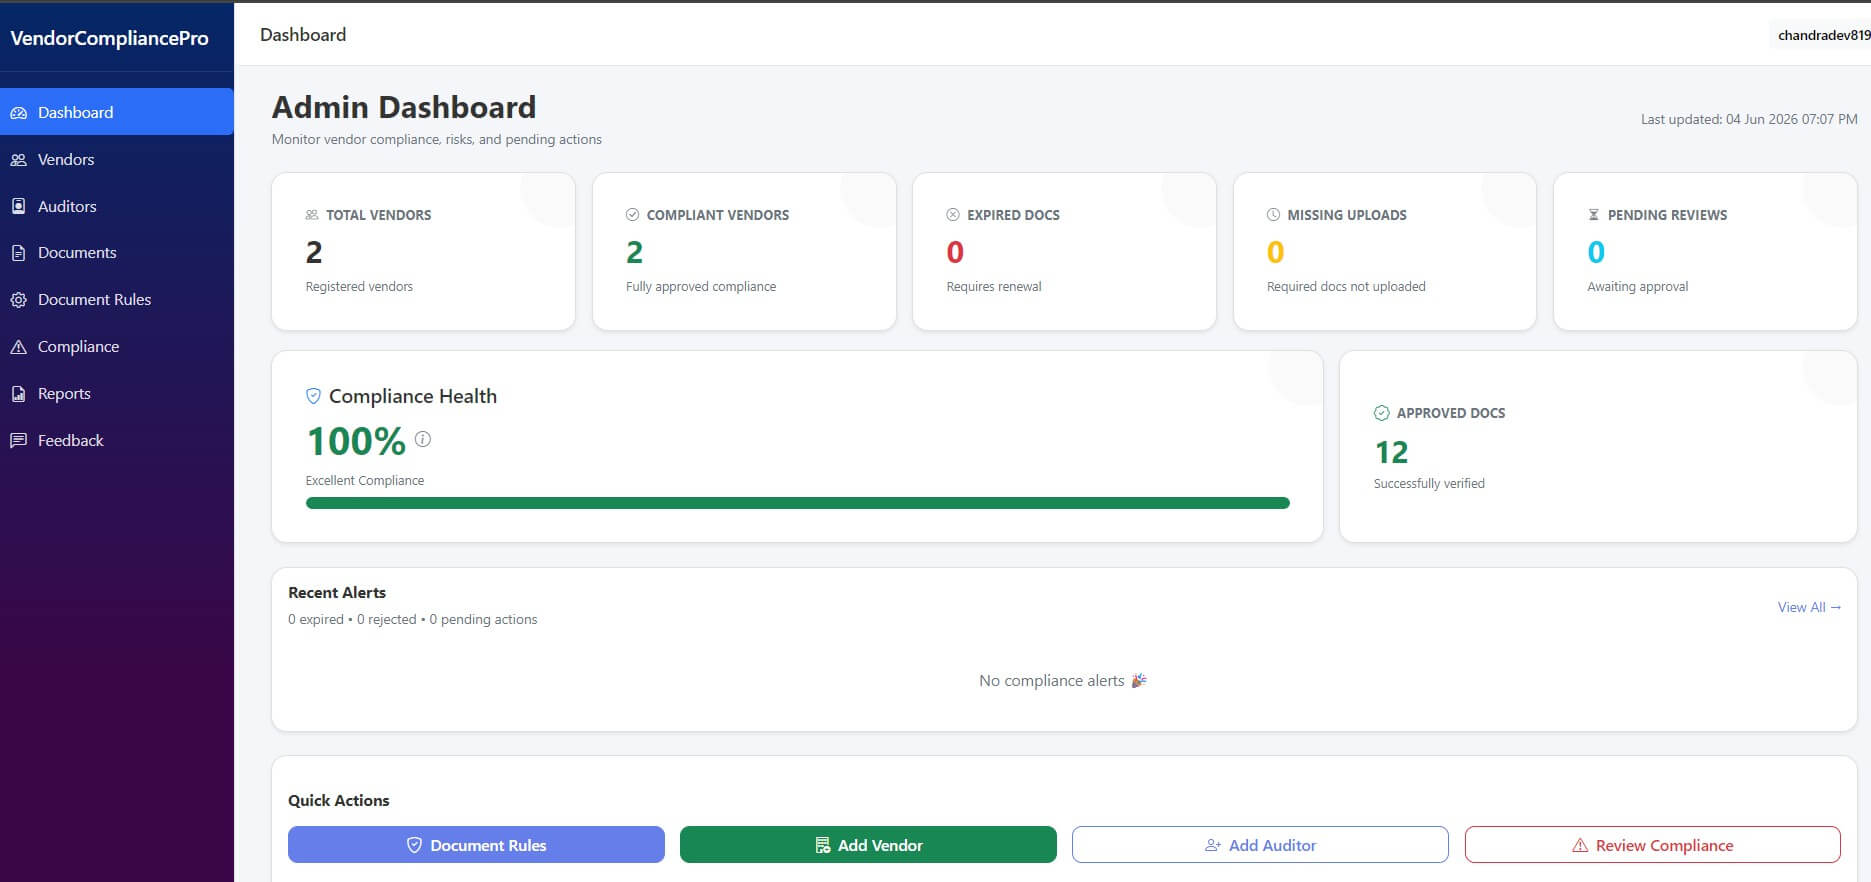Click the 'Excellent Compliance' label
Screen dimensions: 1871x882
point(365,480)
